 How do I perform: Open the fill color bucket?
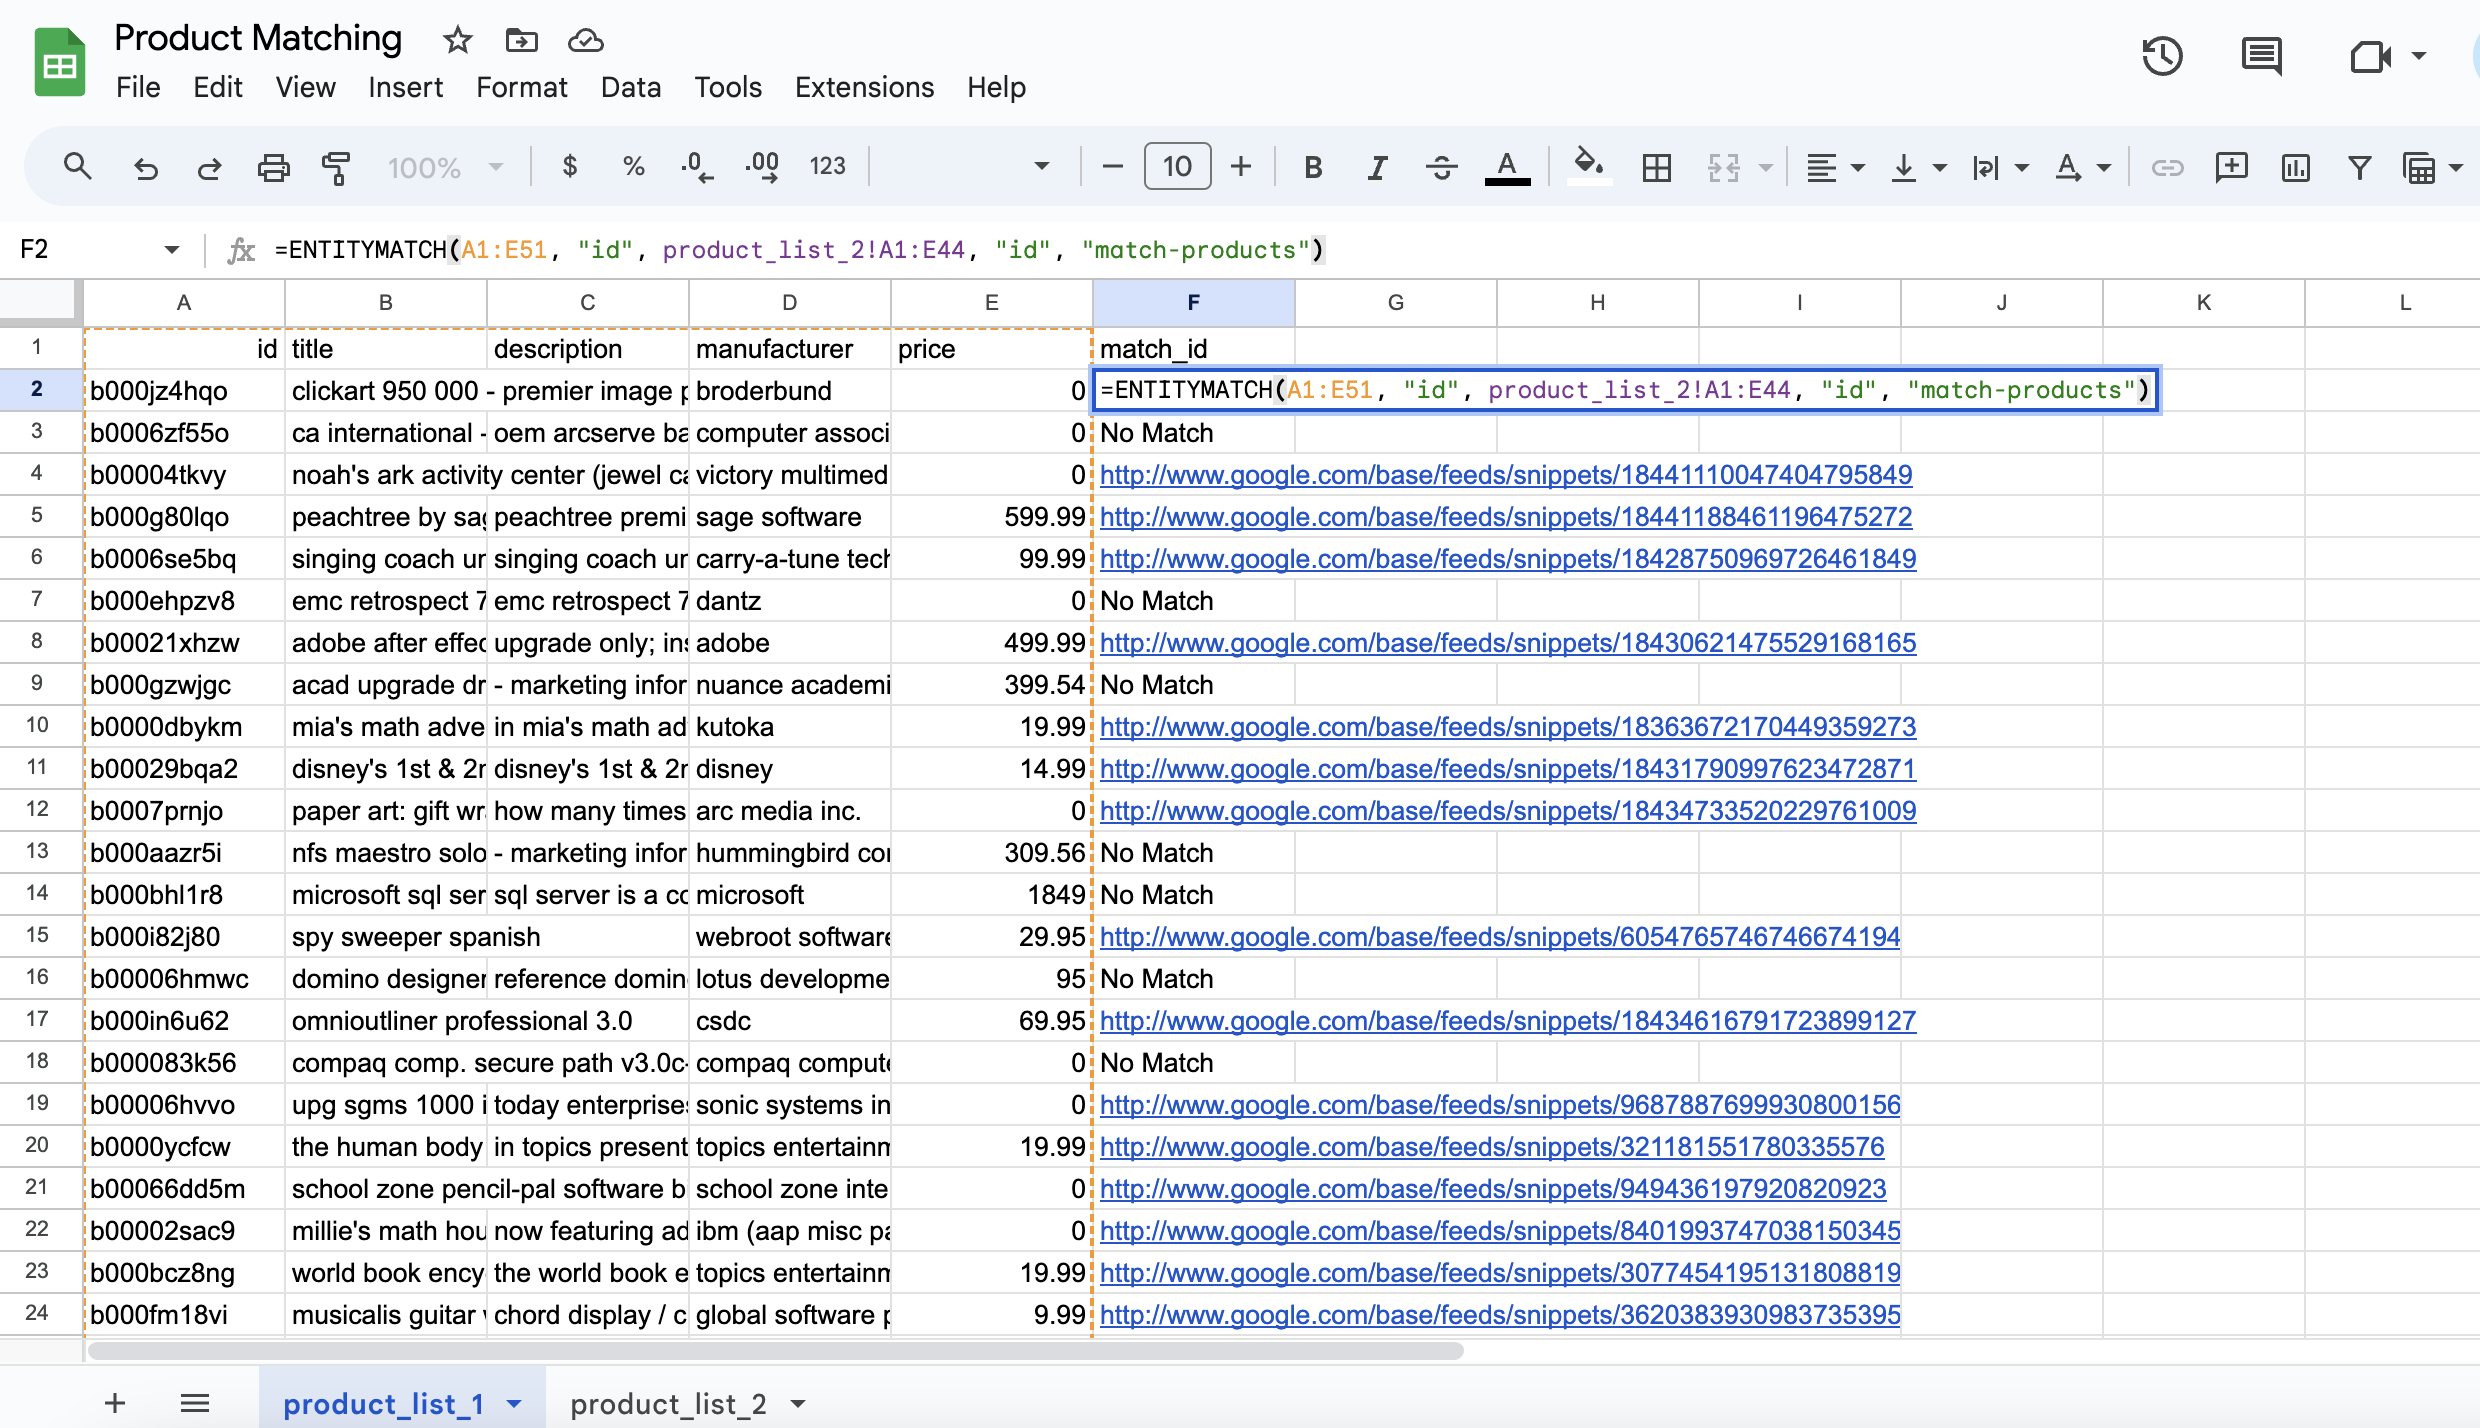tap(1589, 166)
